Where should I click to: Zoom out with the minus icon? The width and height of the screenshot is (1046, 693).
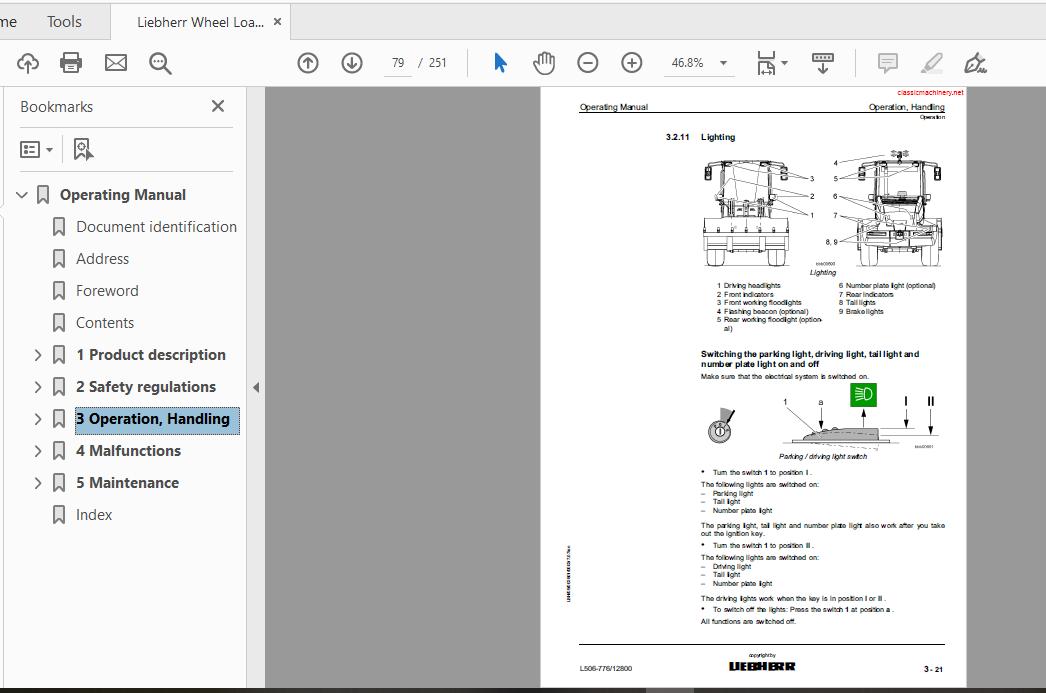pos(588,62)
